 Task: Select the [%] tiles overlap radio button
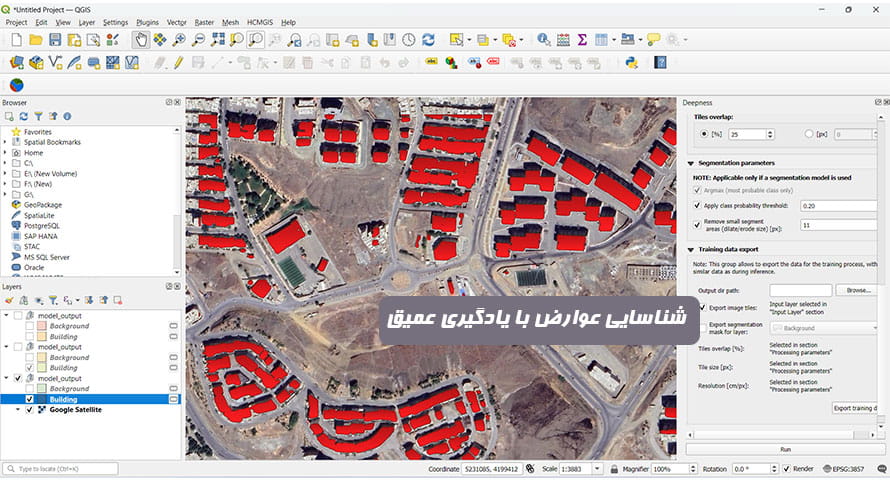click(x=704, y=134)
